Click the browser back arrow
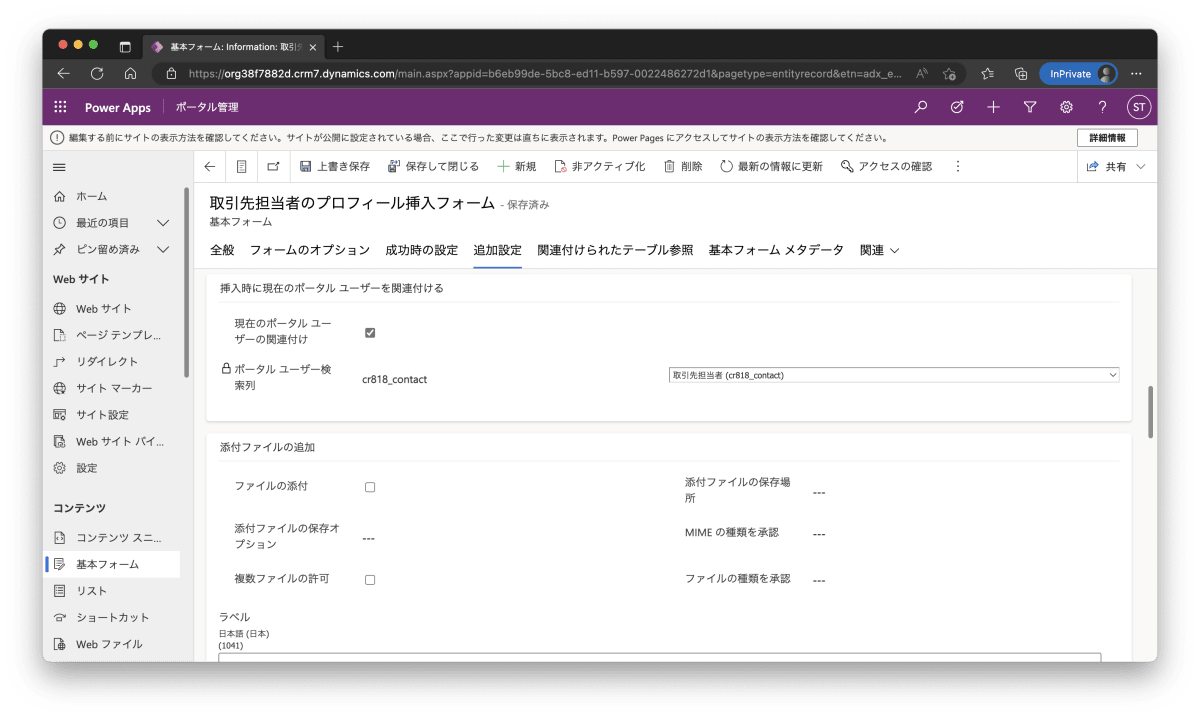 (63, 73)
